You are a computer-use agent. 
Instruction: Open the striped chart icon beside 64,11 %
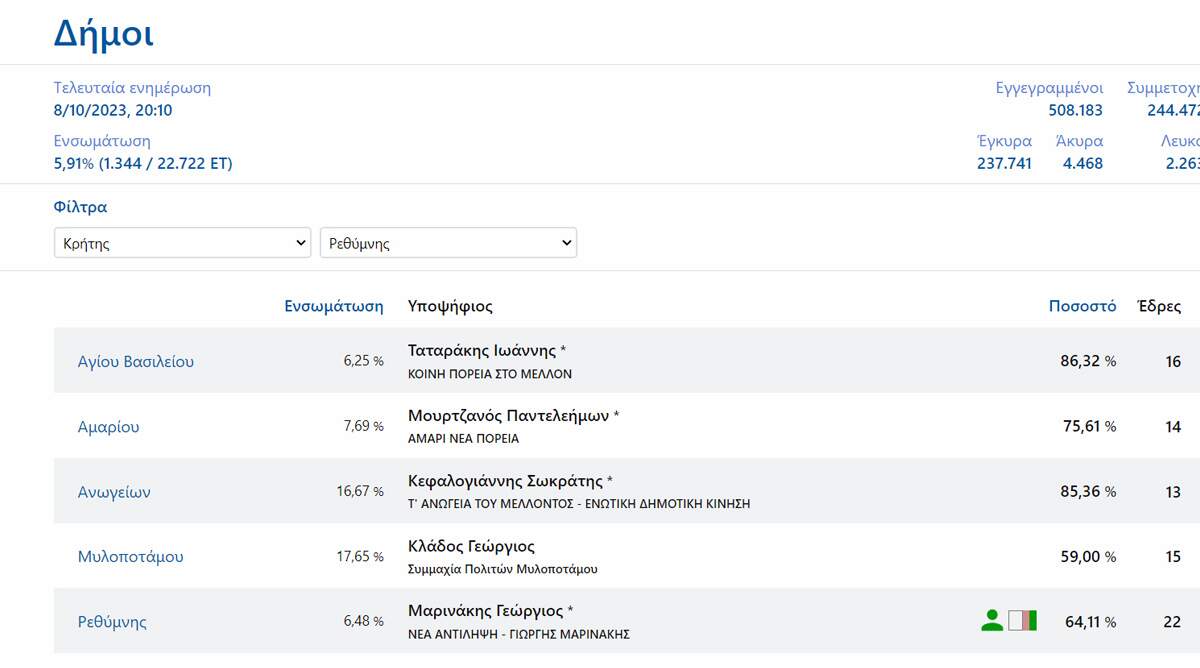(x=1022, y=621)
